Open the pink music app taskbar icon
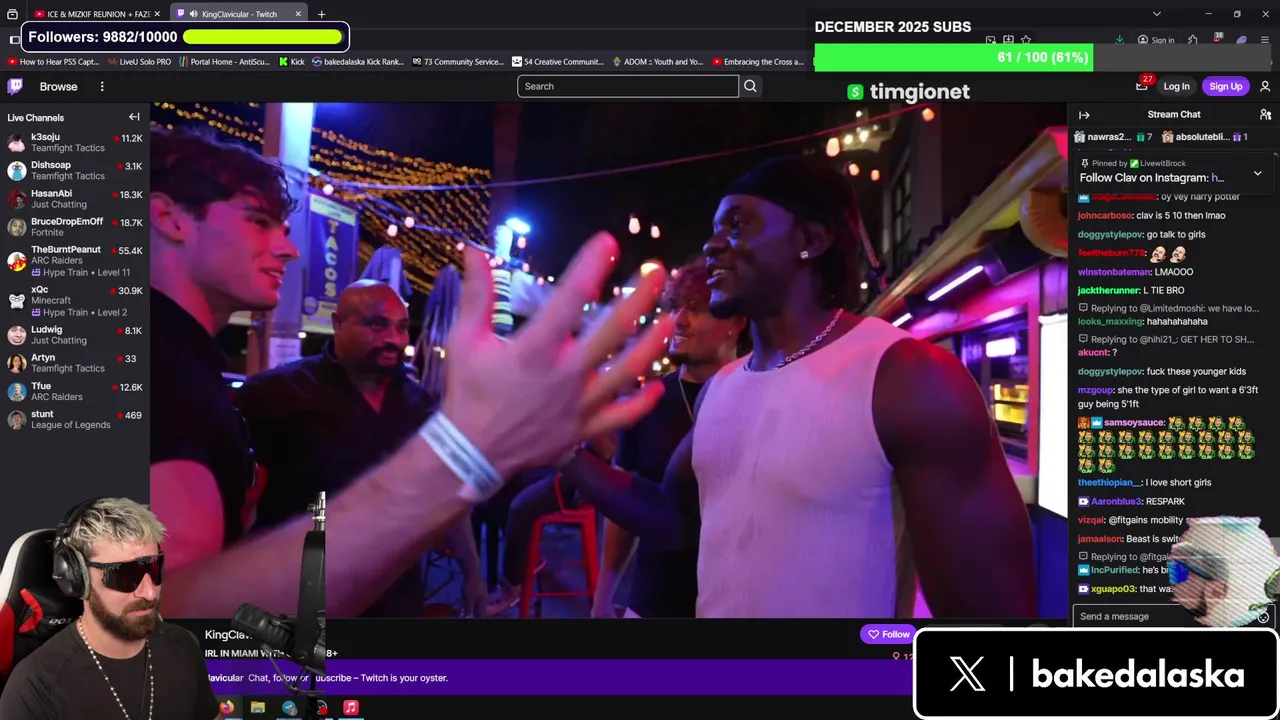The image size is (1280, 720). pos(350,707)
